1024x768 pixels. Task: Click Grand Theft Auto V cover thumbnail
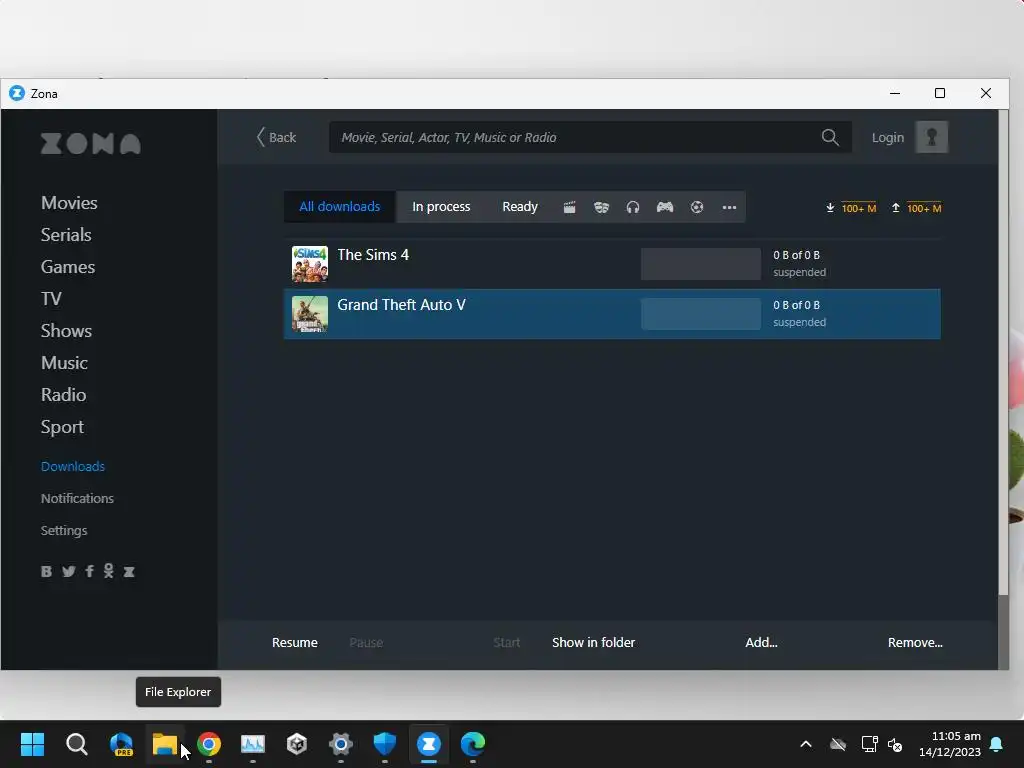310,314
